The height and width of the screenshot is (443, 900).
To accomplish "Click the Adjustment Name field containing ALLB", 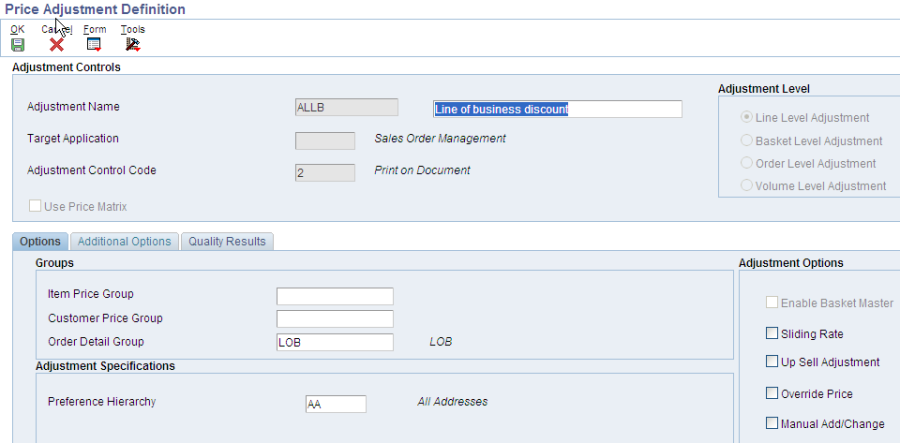I will point(346,107).
